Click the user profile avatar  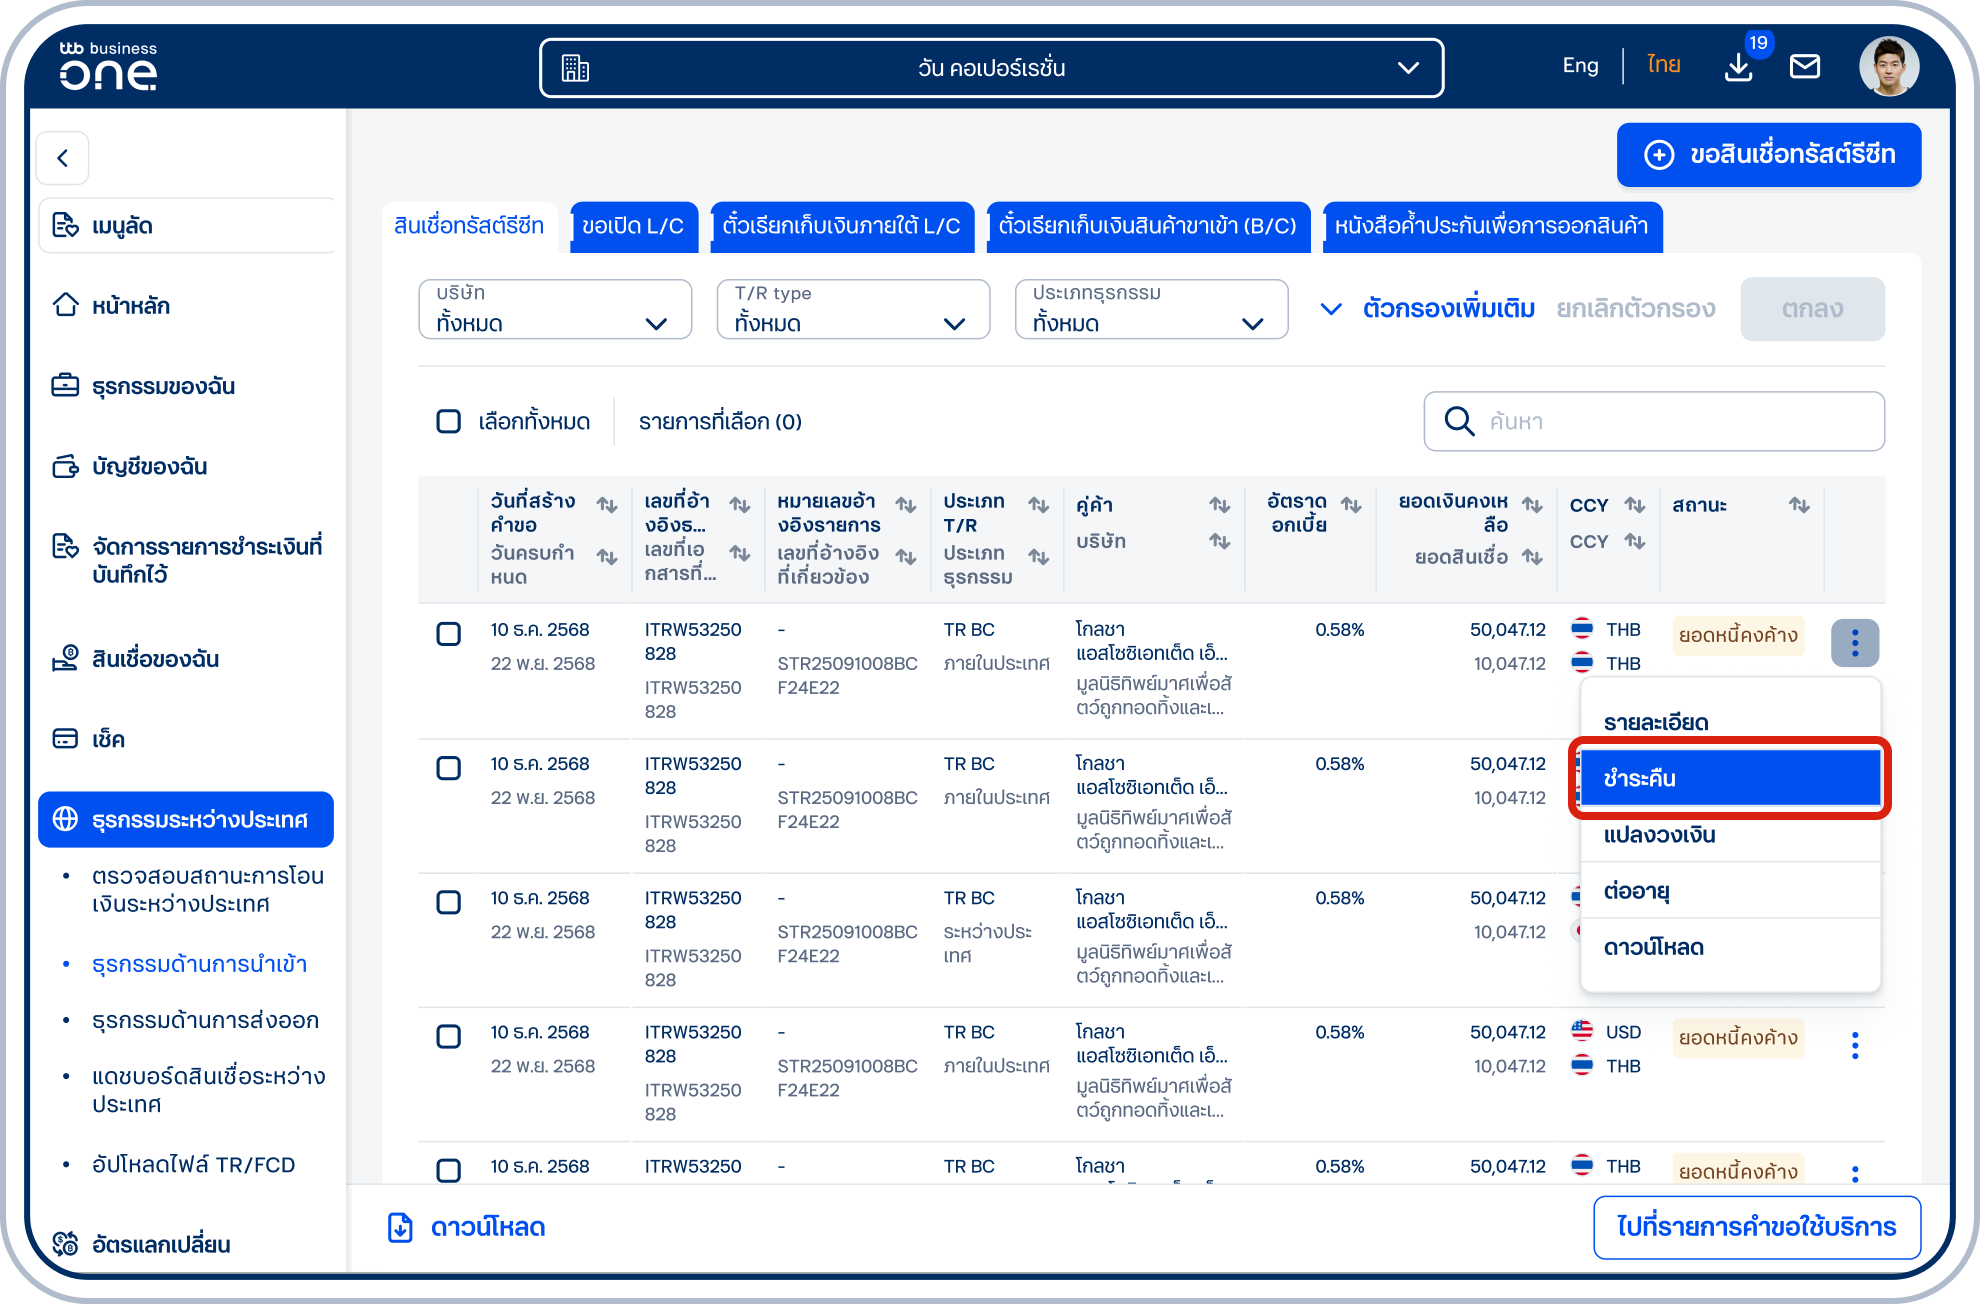tap(1888, 67)
